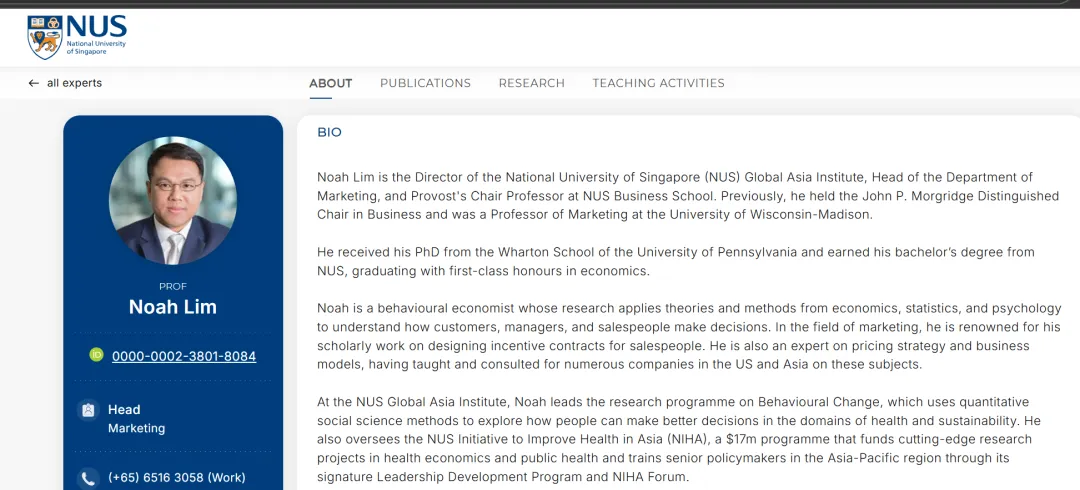Click the paragraph starting 'He received his PhD'

click(x=676, y=261)
